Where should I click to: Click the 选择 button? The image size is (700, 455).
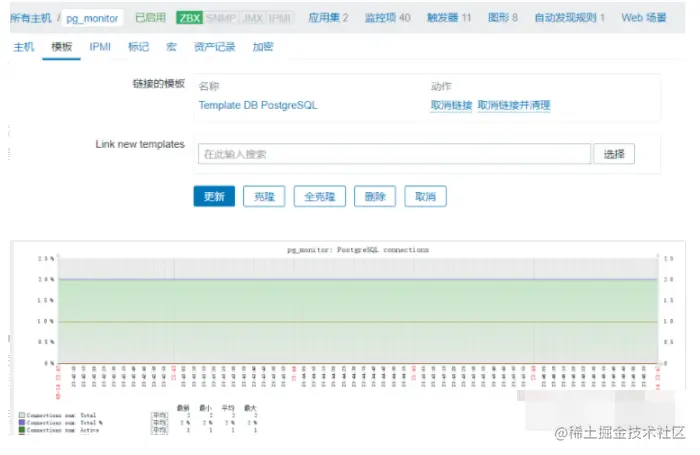point(614,154)
